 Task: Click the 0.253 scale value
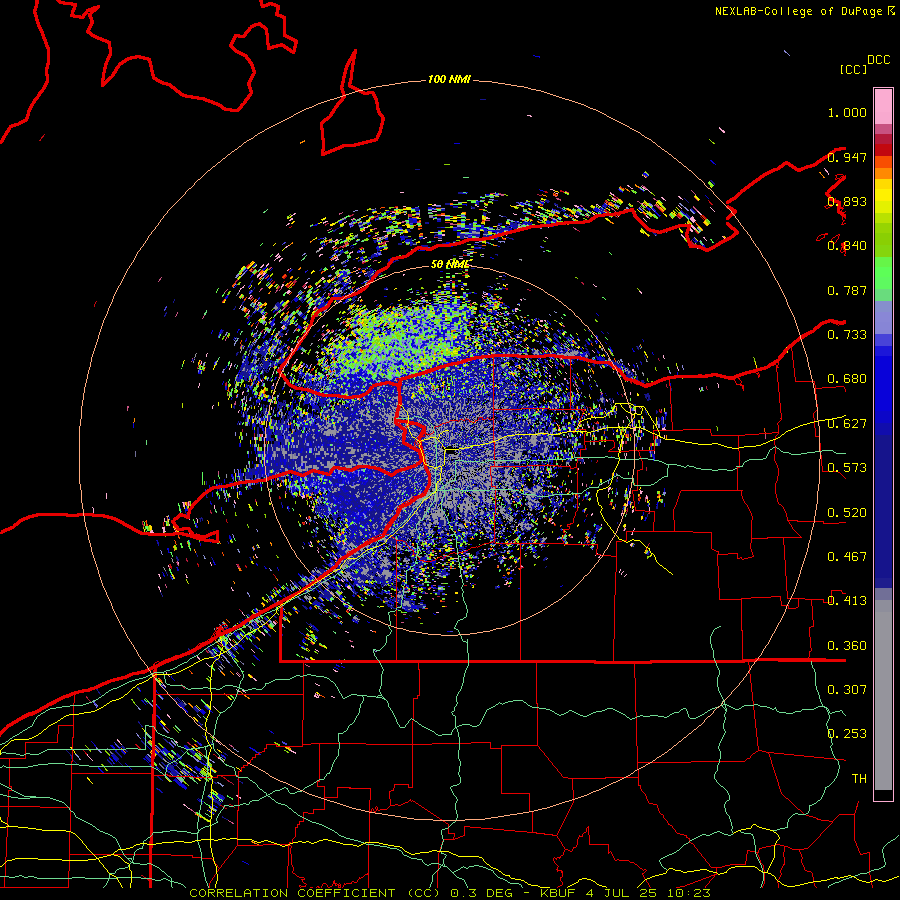point(847,734)
